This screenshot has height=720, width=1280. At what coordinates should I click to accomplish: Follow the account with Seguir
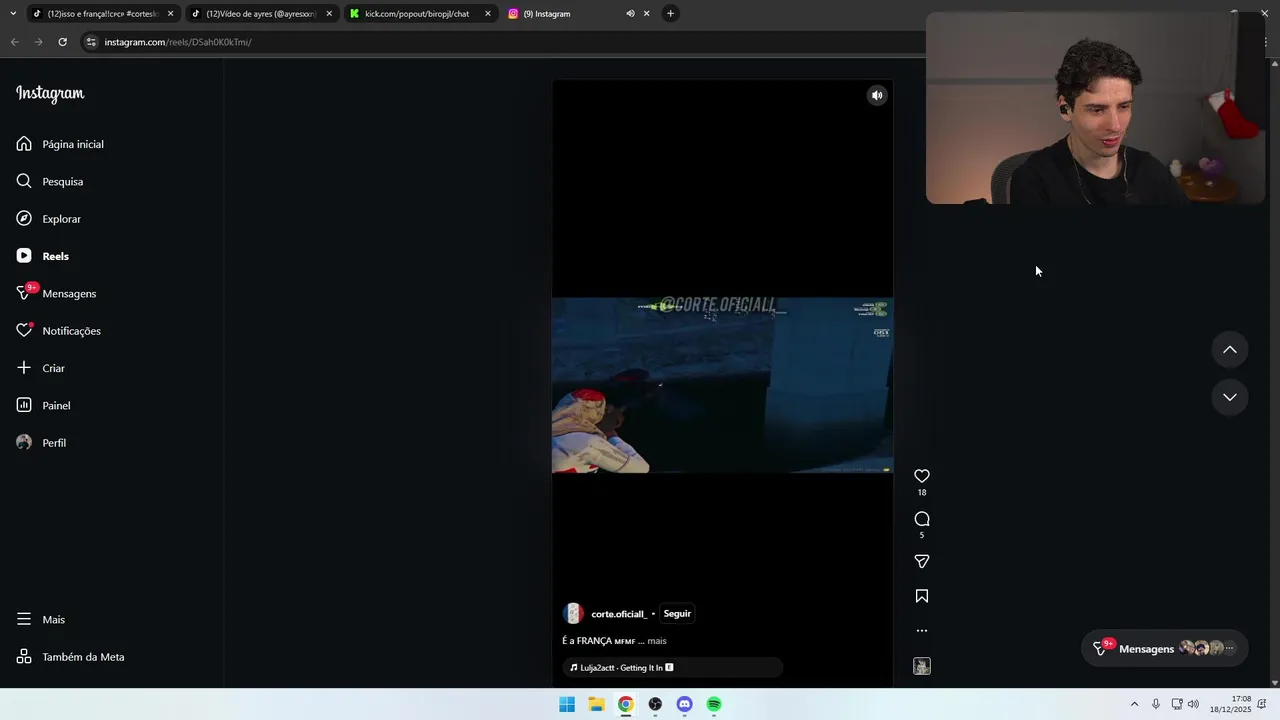677,614
